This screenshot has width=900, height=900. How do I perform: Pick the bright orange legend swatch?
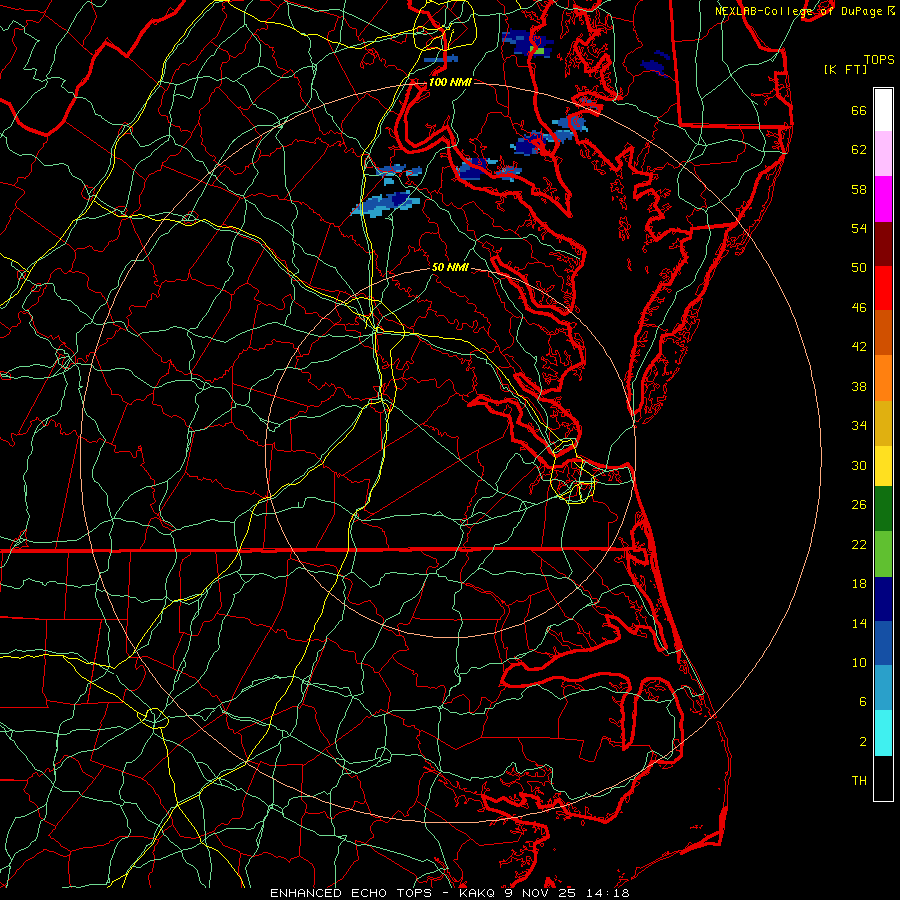click(883, 378)
